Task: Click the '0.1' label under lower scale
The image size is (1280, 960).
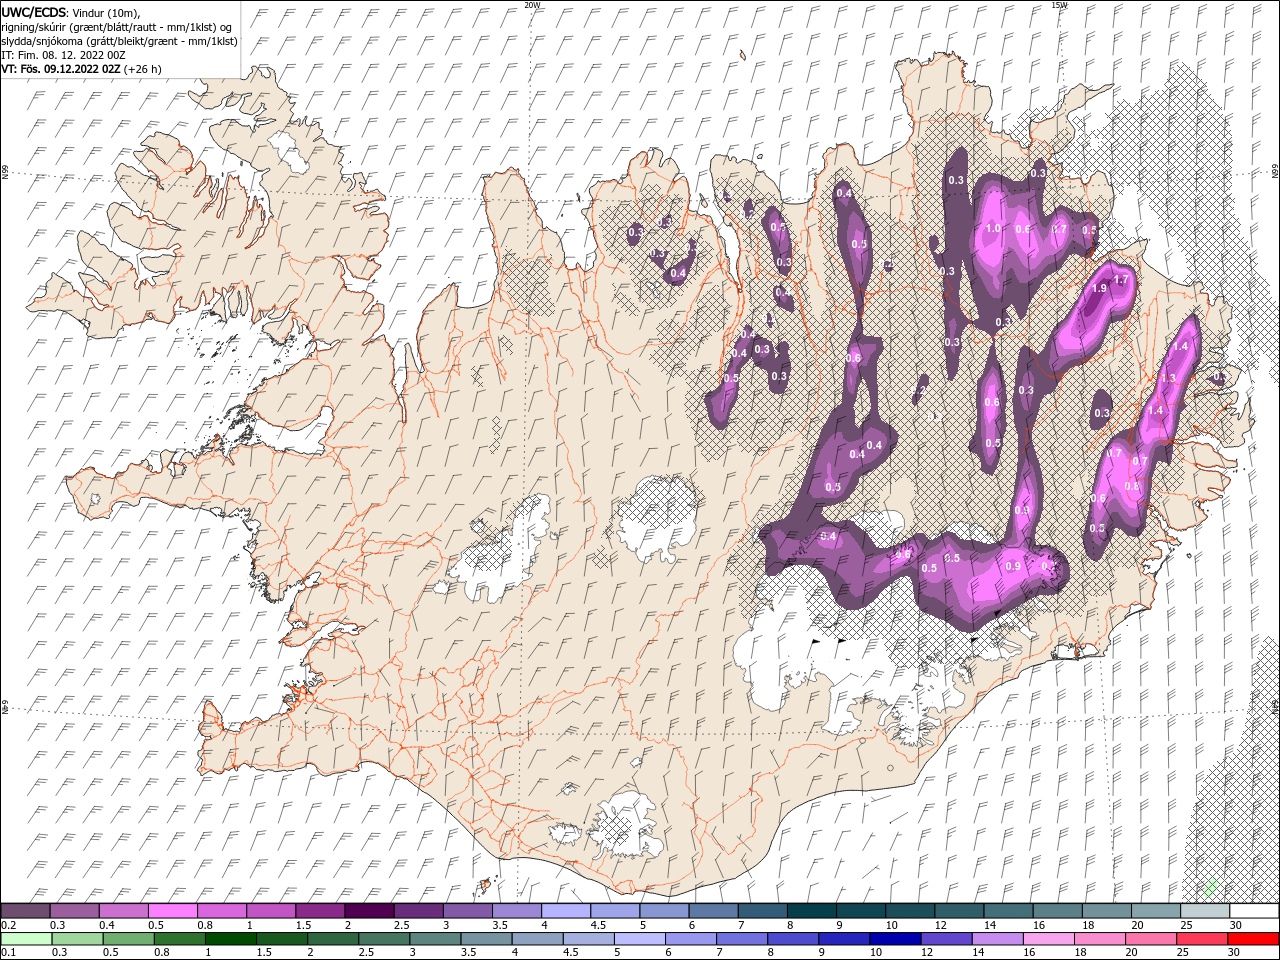Action: 8,953
